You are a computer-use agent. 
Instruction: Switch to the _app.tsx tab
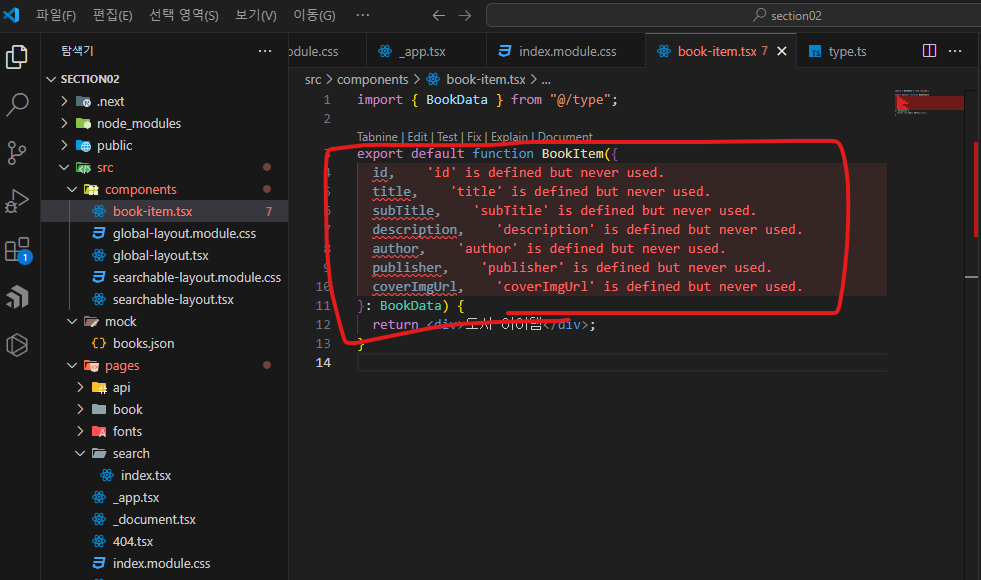[425, 51]
